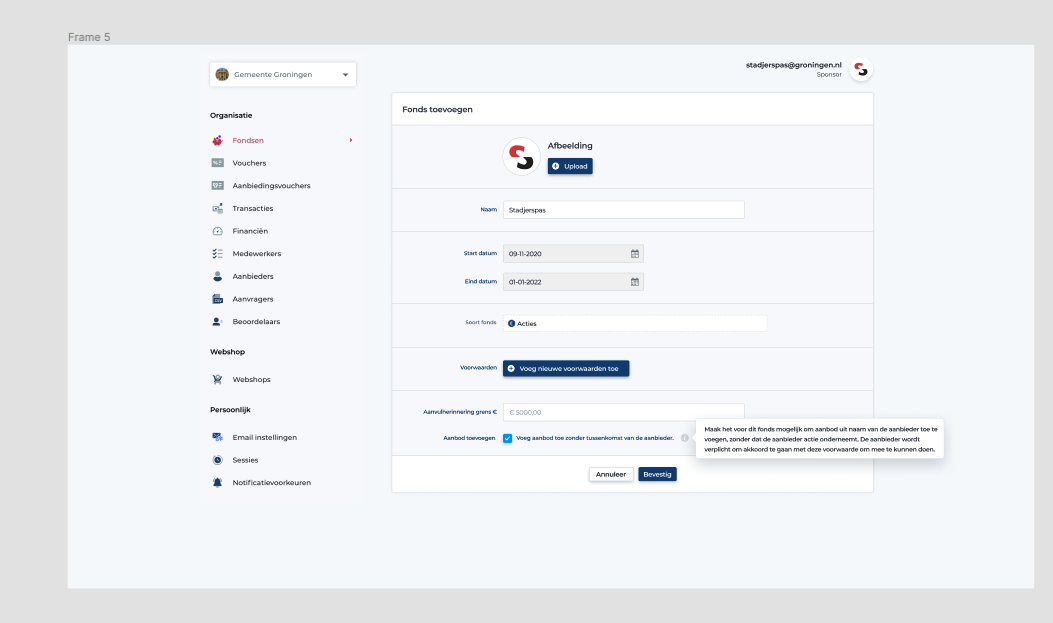Click Voeg nieuwe voorwaarden toe button
This screenshot has width=1053, height=623.
(x=566, y=369)
